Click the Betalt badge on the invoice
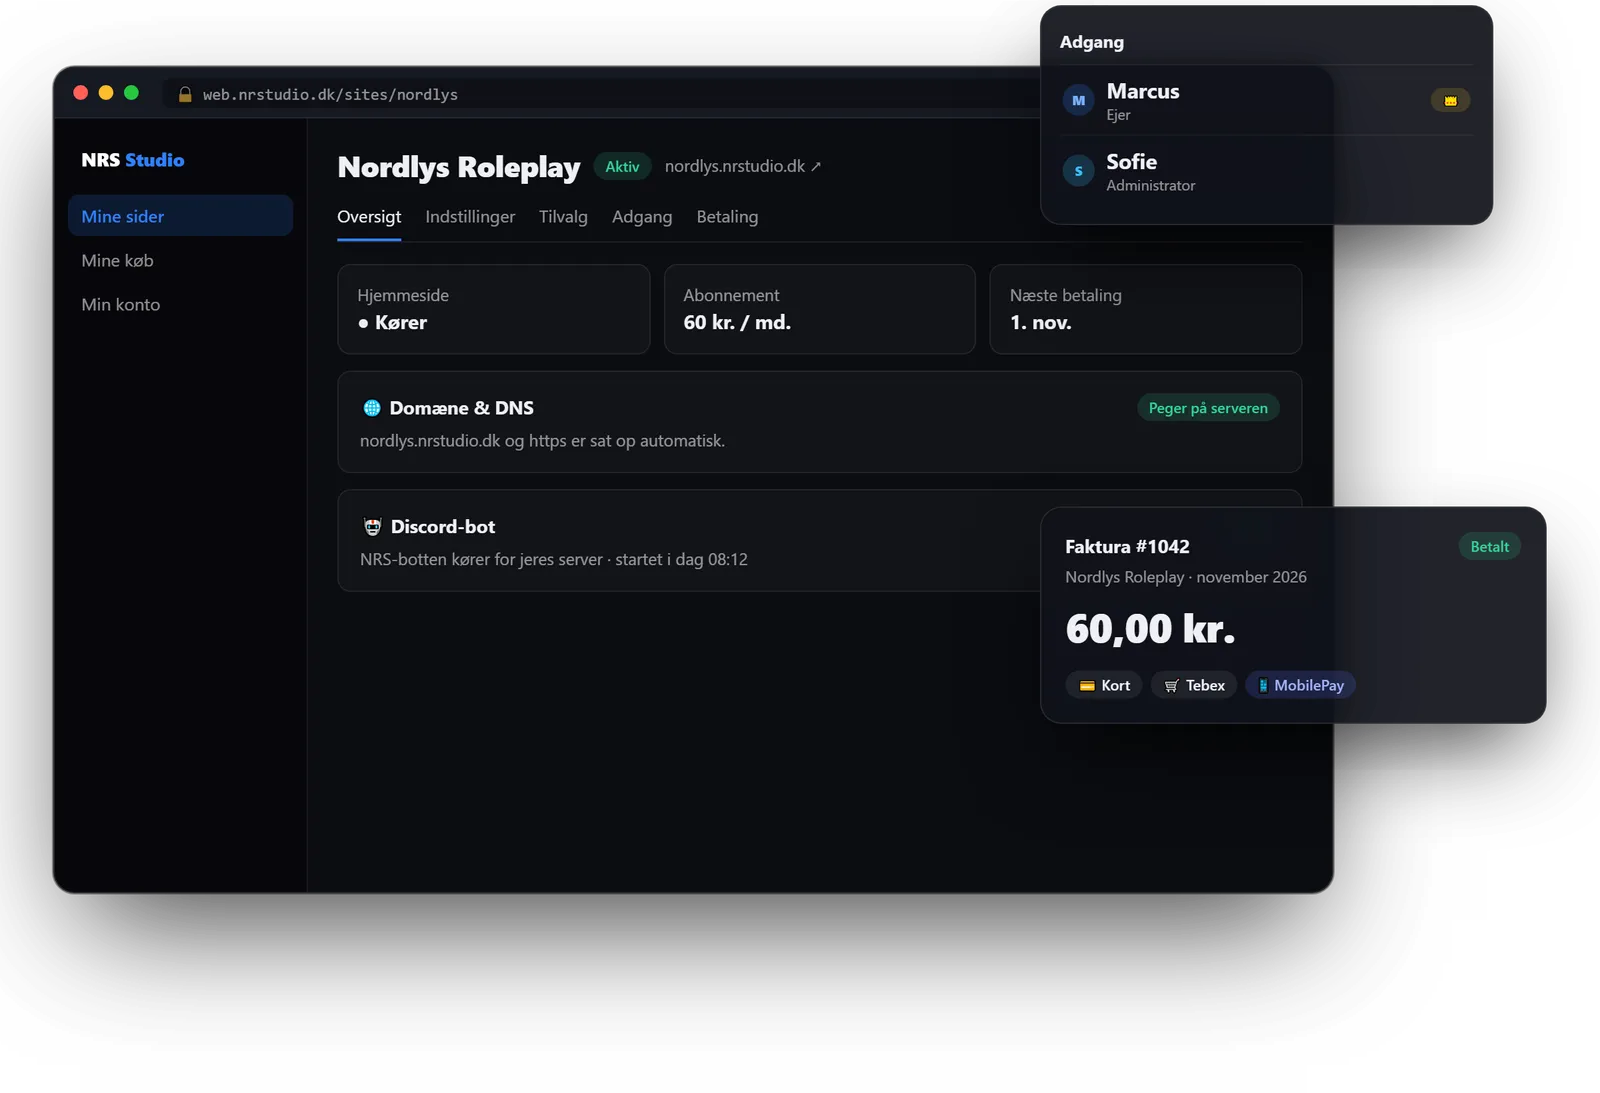The width and height of the screenshot is (1600, 1093). click(1489, 547)
